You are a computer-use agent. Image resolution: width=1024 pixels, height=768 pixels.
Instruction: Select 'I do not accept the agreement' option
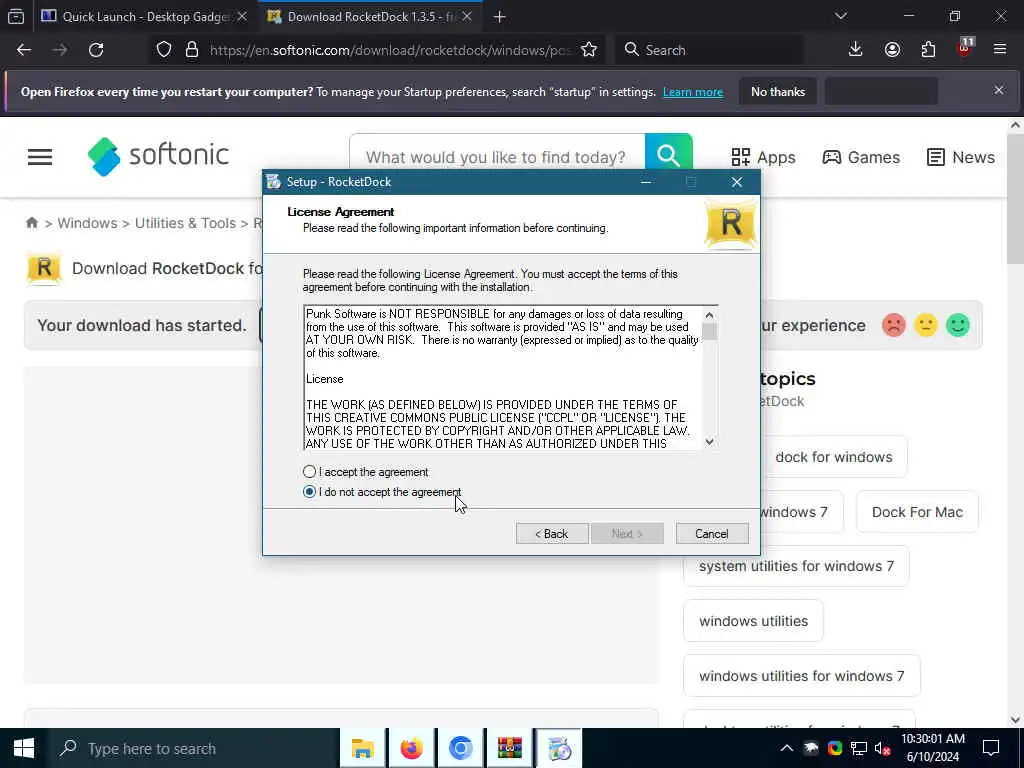(x=310, y=492)
